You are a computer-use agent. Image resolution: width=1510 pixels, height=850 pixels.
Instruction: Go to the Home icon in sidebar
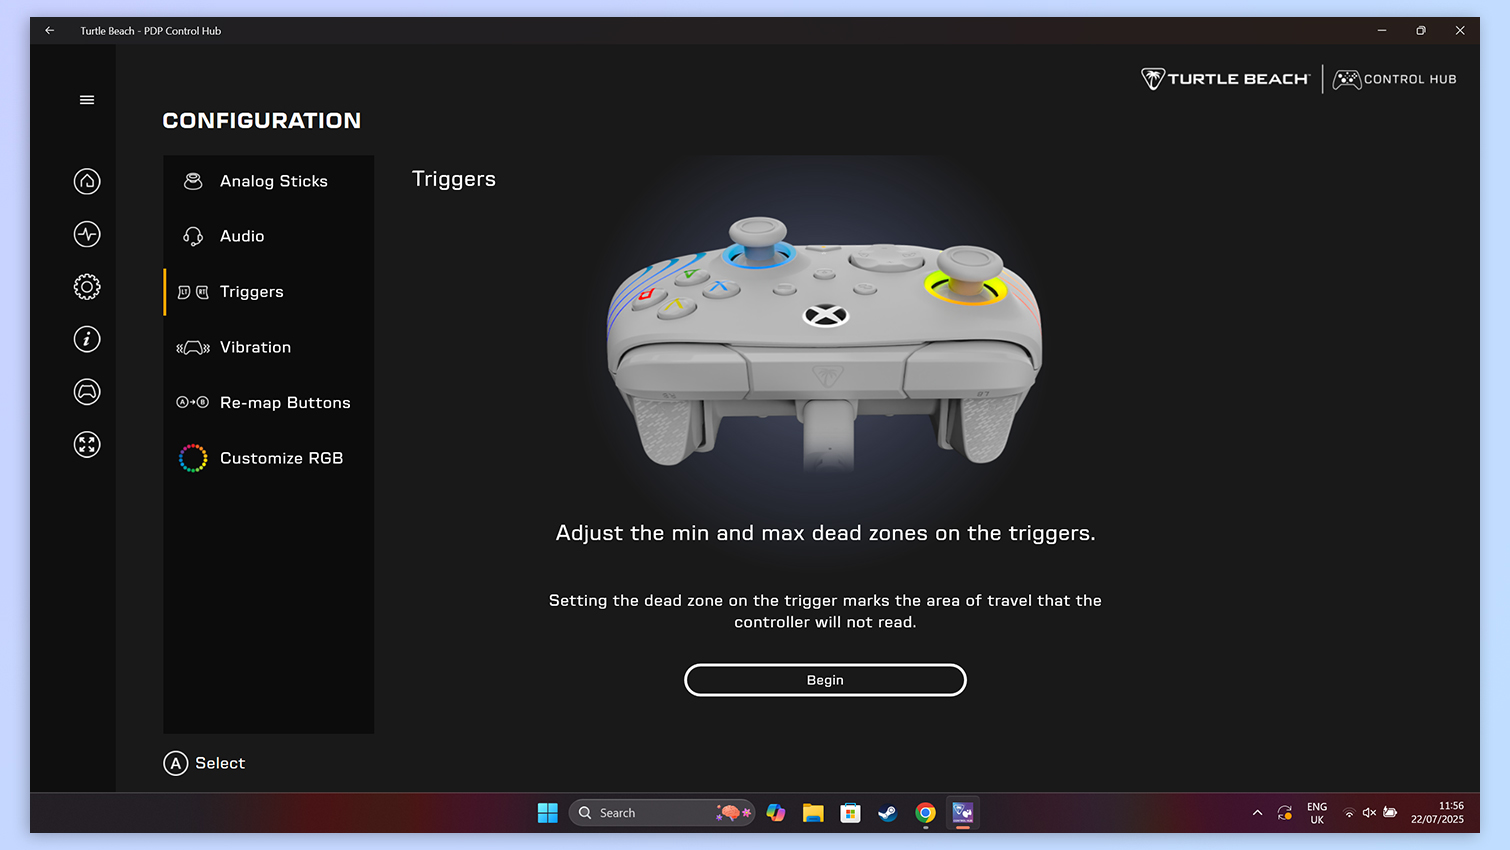[87, 181]
